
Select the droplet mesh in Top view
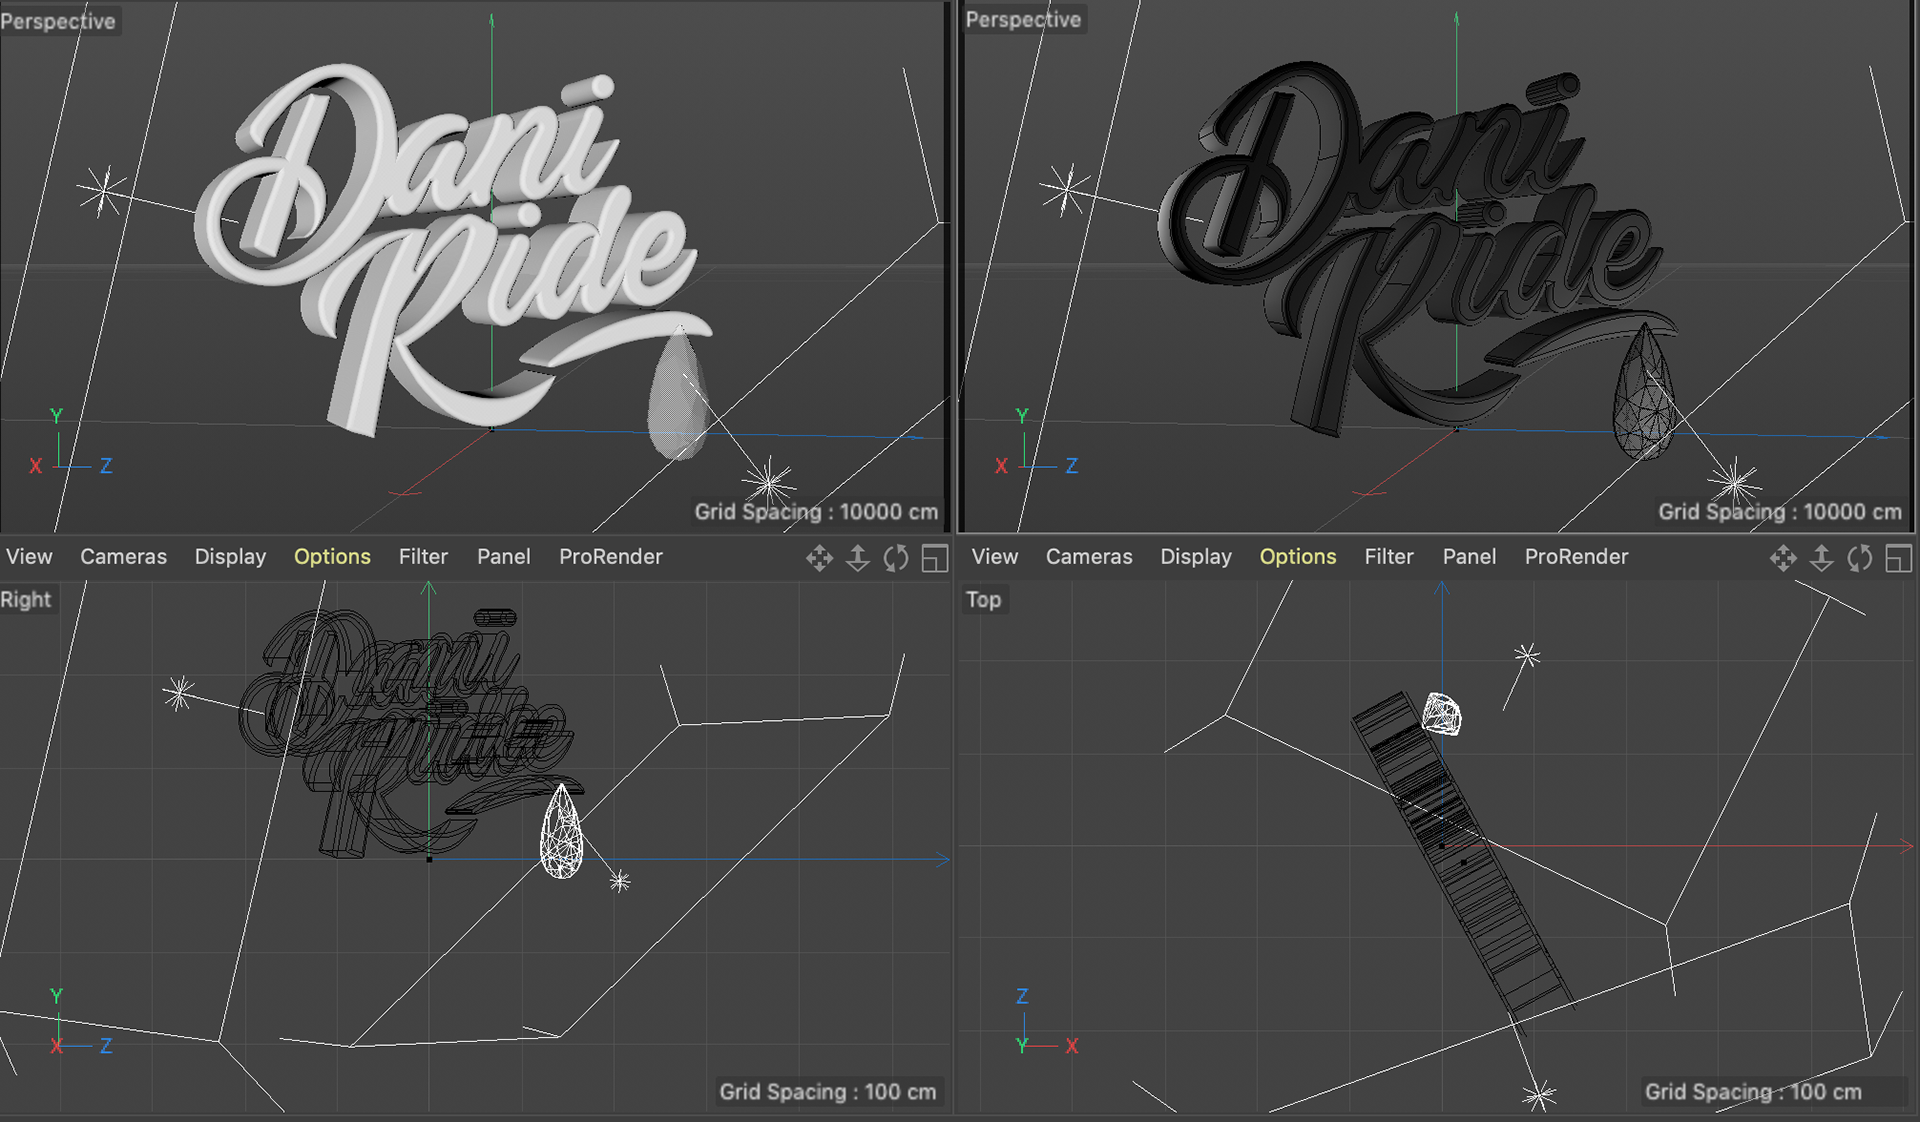coord(1442,714)
